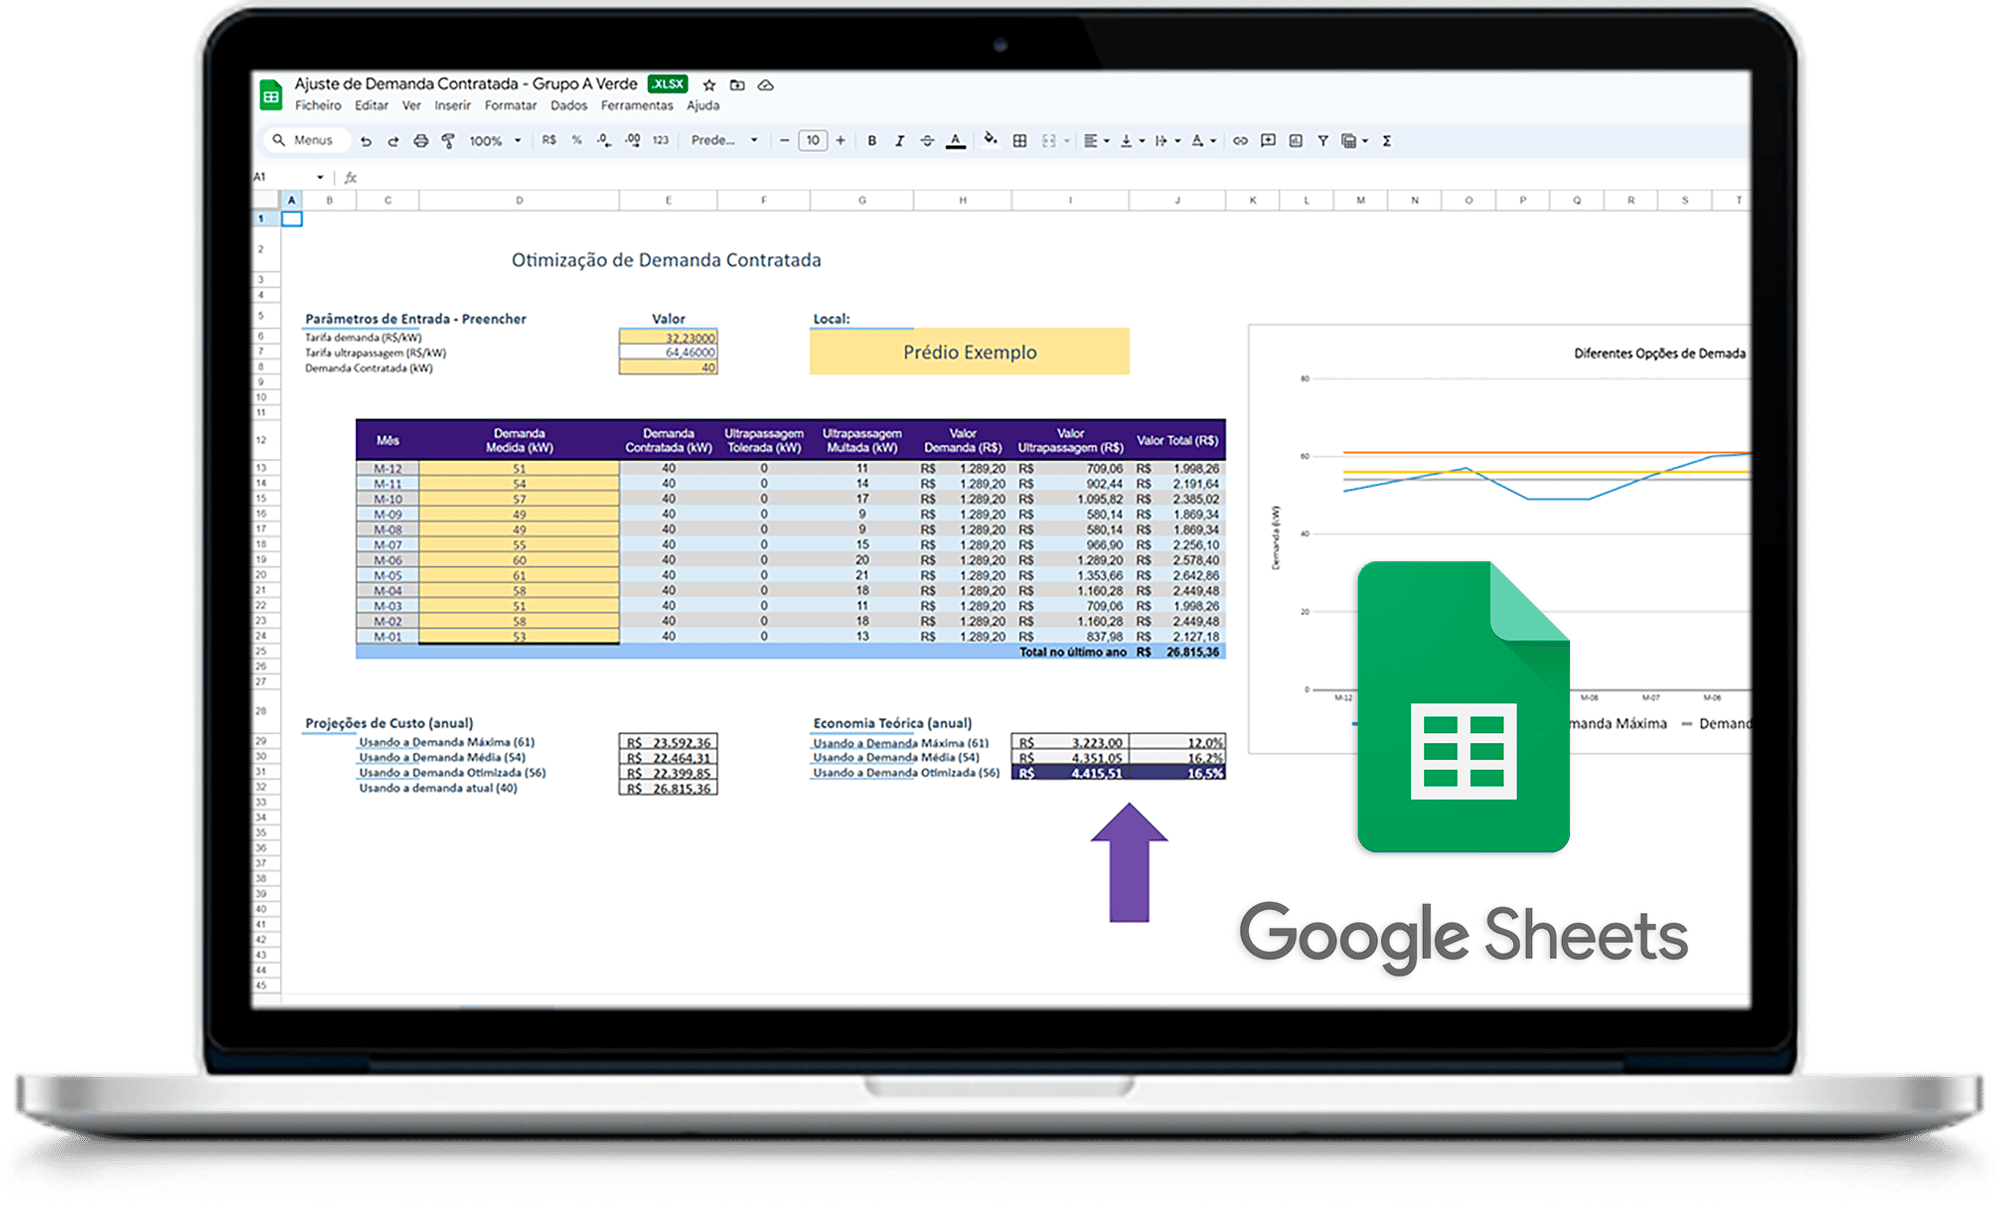
Task: Decrease font size with minus button
Action: (784, 141)
